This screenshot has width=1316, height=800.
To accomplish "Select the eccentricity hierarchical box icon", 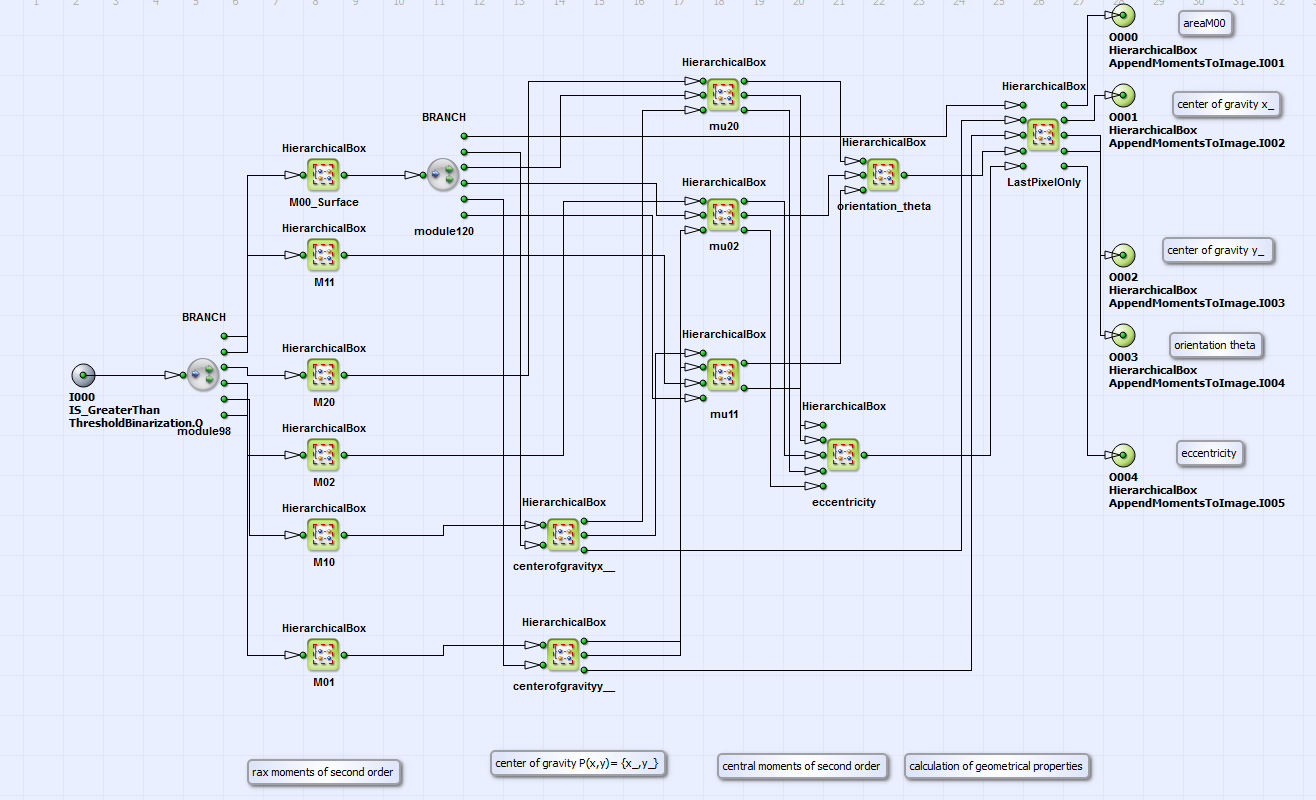I will (x=843, y=455).
